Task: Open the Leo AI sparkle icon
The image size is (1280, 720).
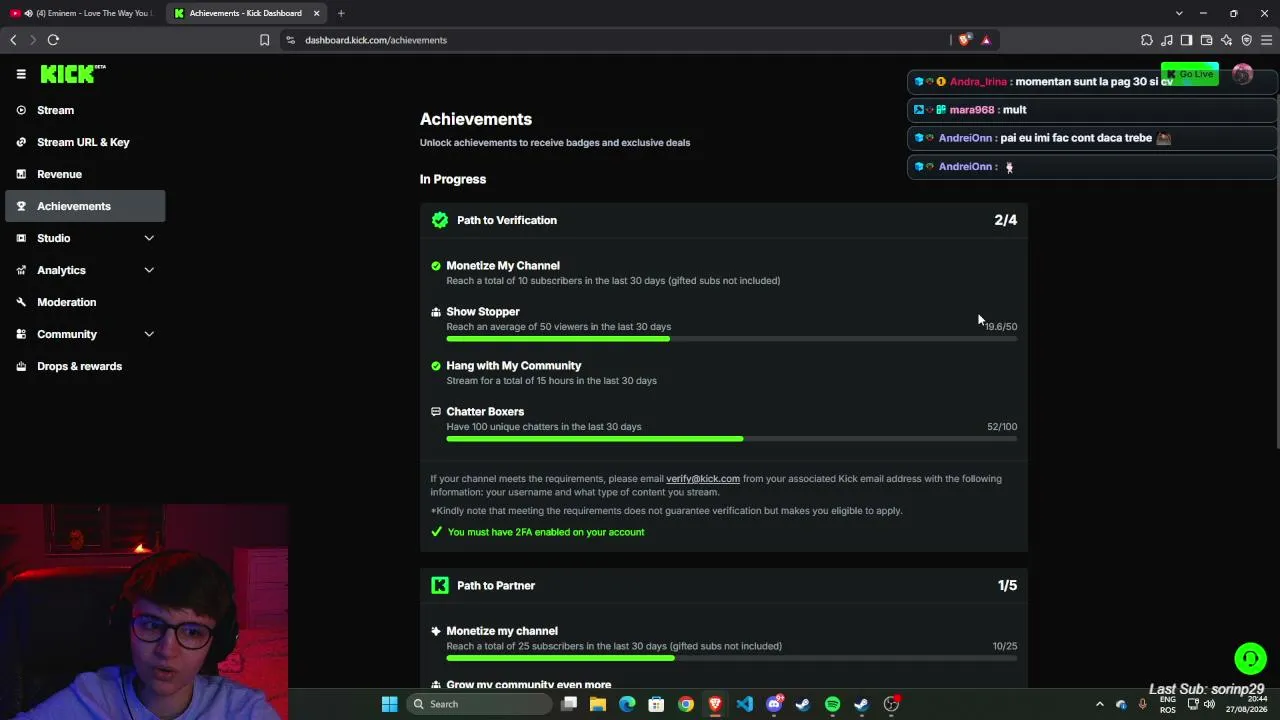Action: coord(1226,40)
